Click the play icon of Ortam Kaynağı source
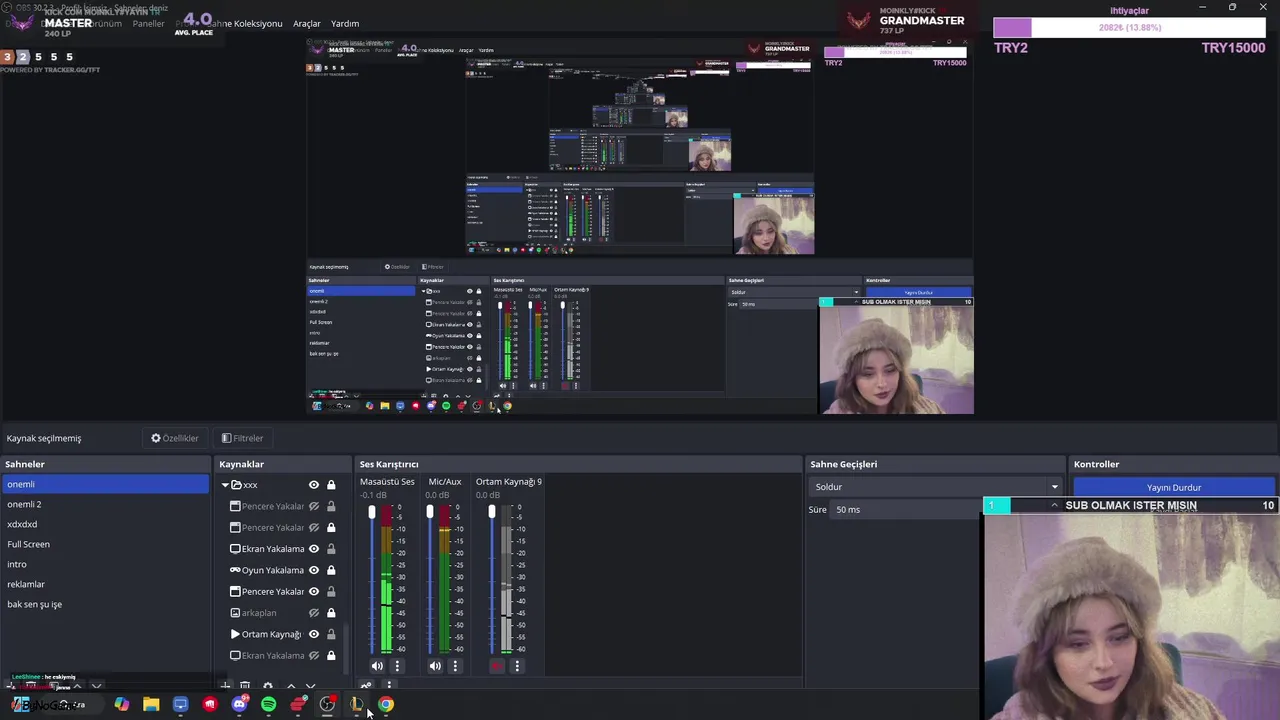Viewport: 1280px width, 720px height. (x=235, y=634)
